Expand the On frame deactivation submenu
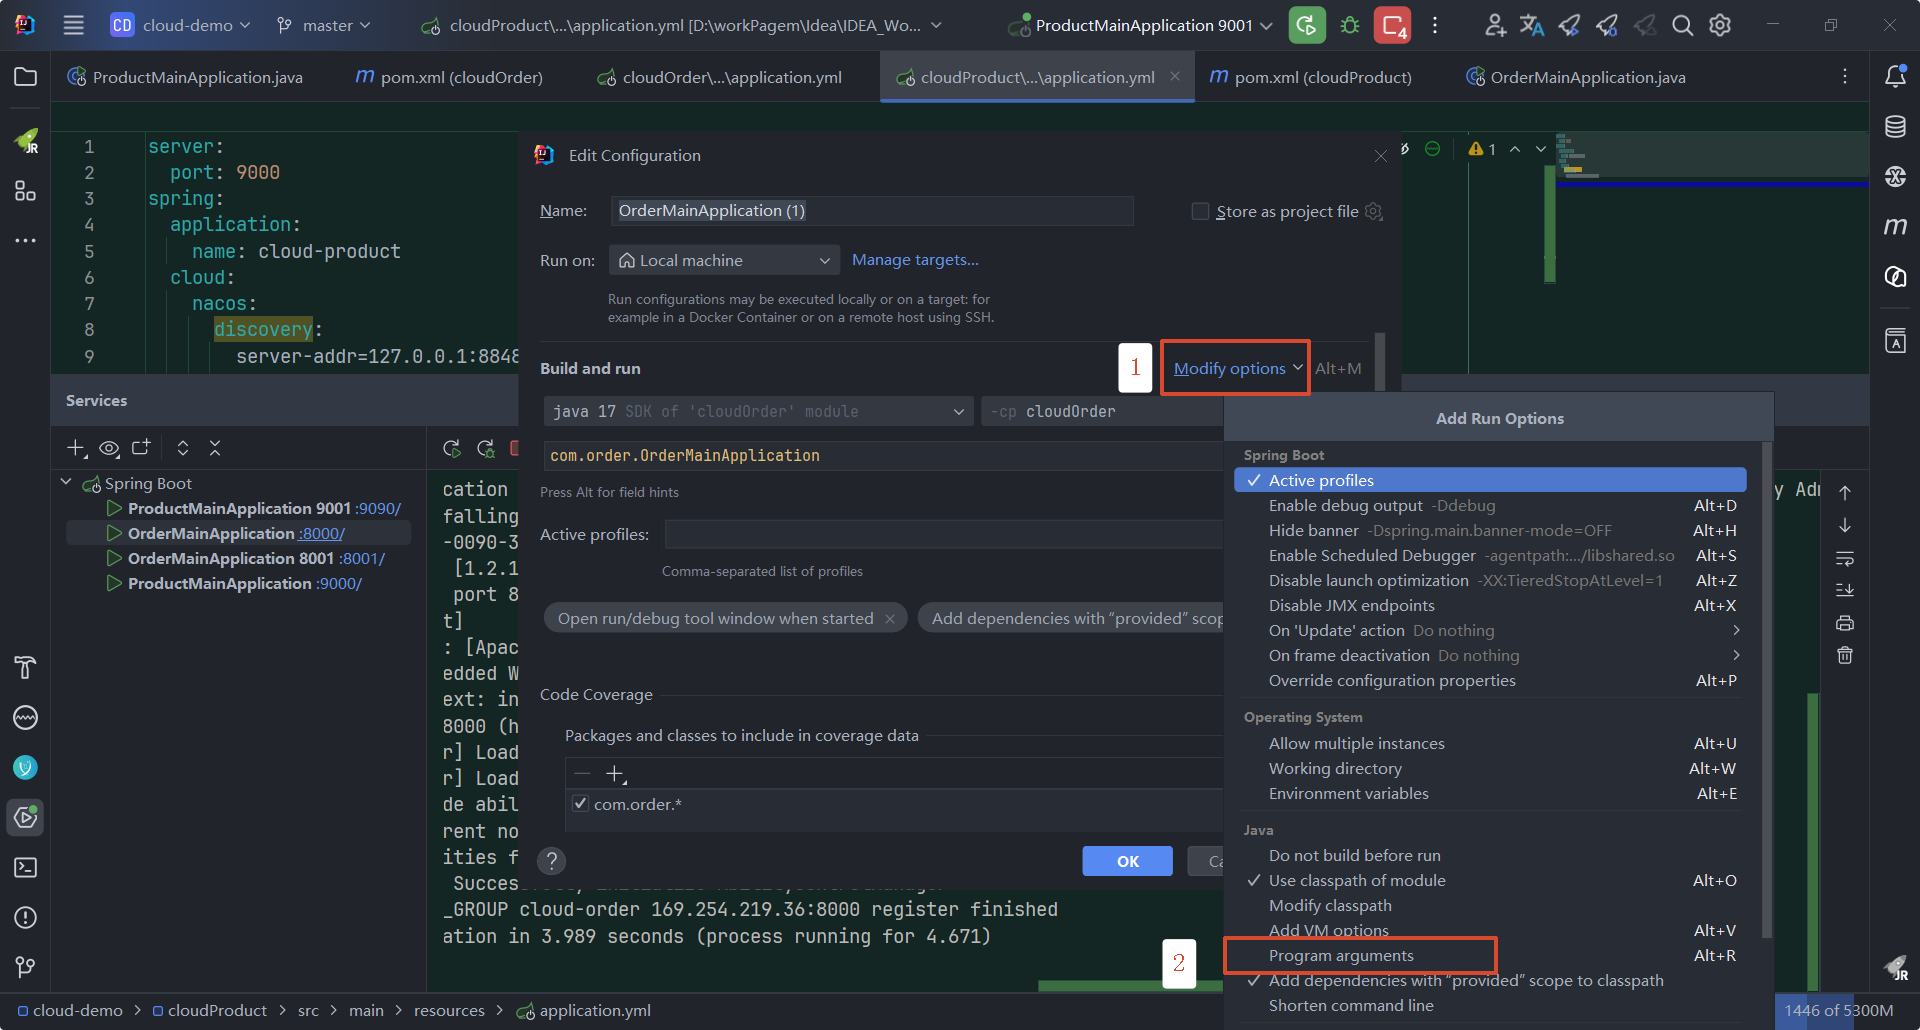 pyautogui.click(x=1490, y=655)
